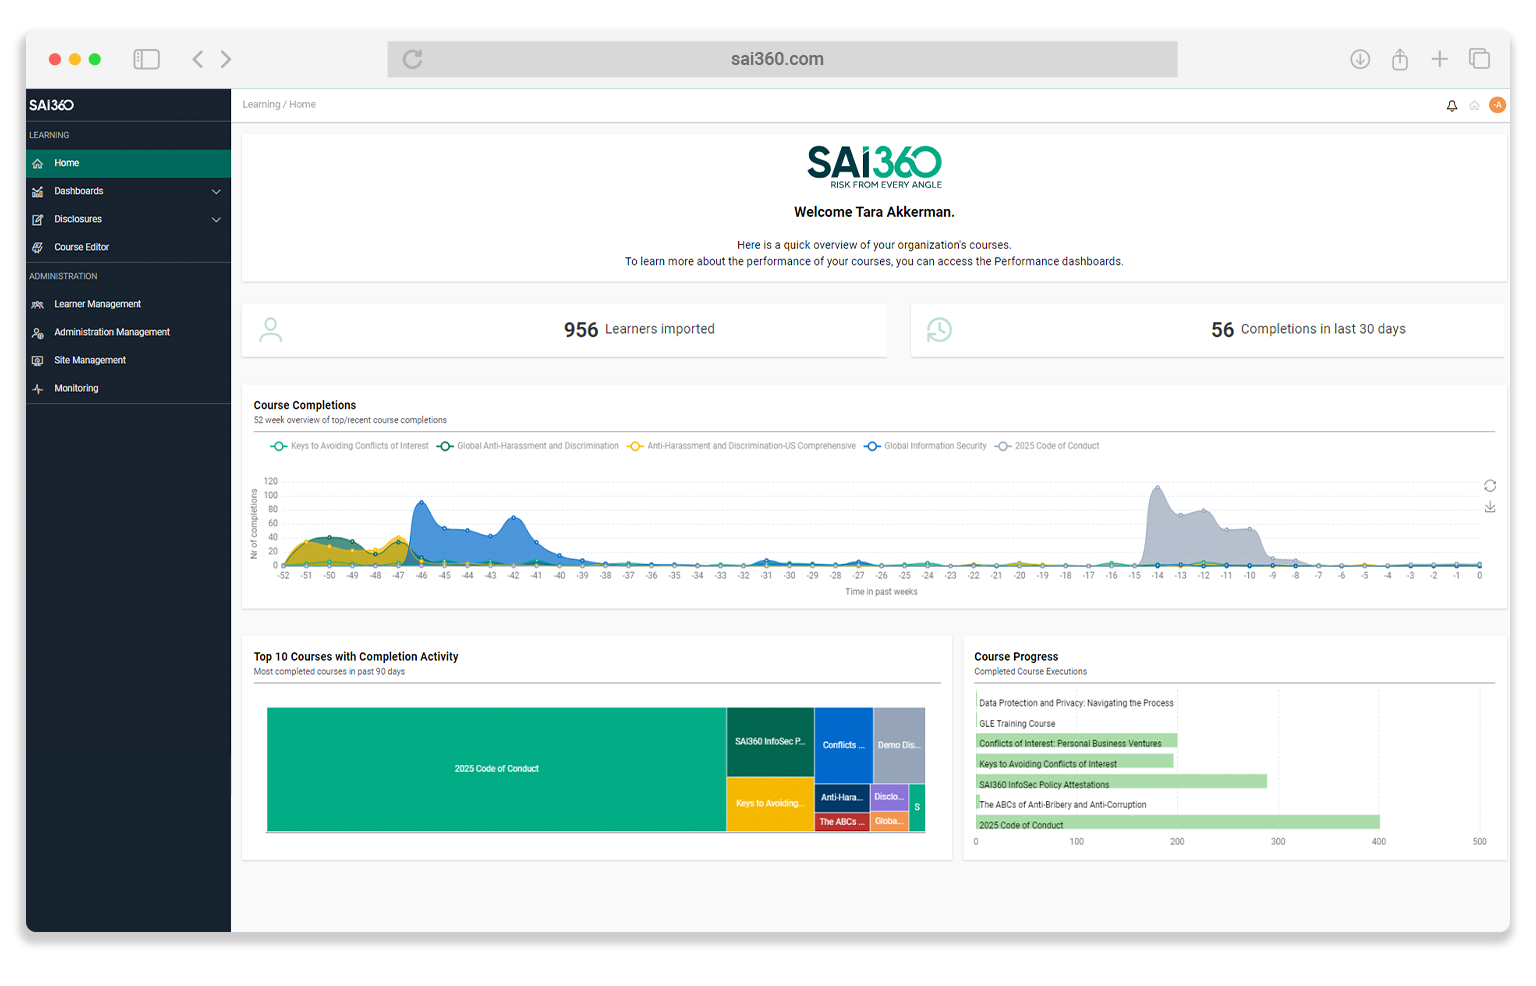The width and height of the screenshot is (1536, 986).
Task: Click the SAI360 logo in sidebar header
Action: [x=51, y=105]
